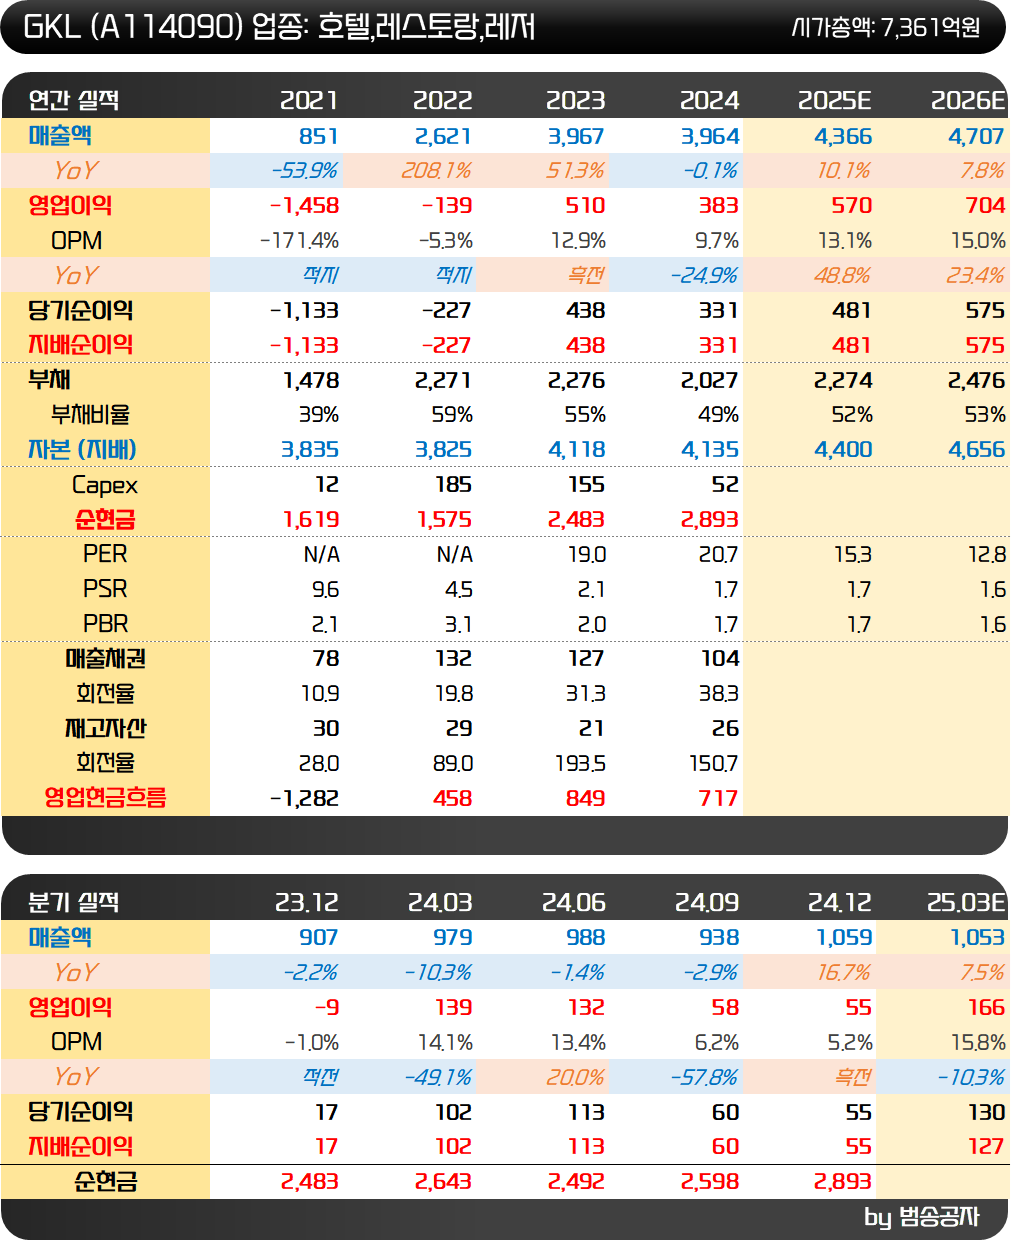Click 2025E 매출액 value 4,366
The width and height of the screenshot is (1011, 1240).
(843, 136)
